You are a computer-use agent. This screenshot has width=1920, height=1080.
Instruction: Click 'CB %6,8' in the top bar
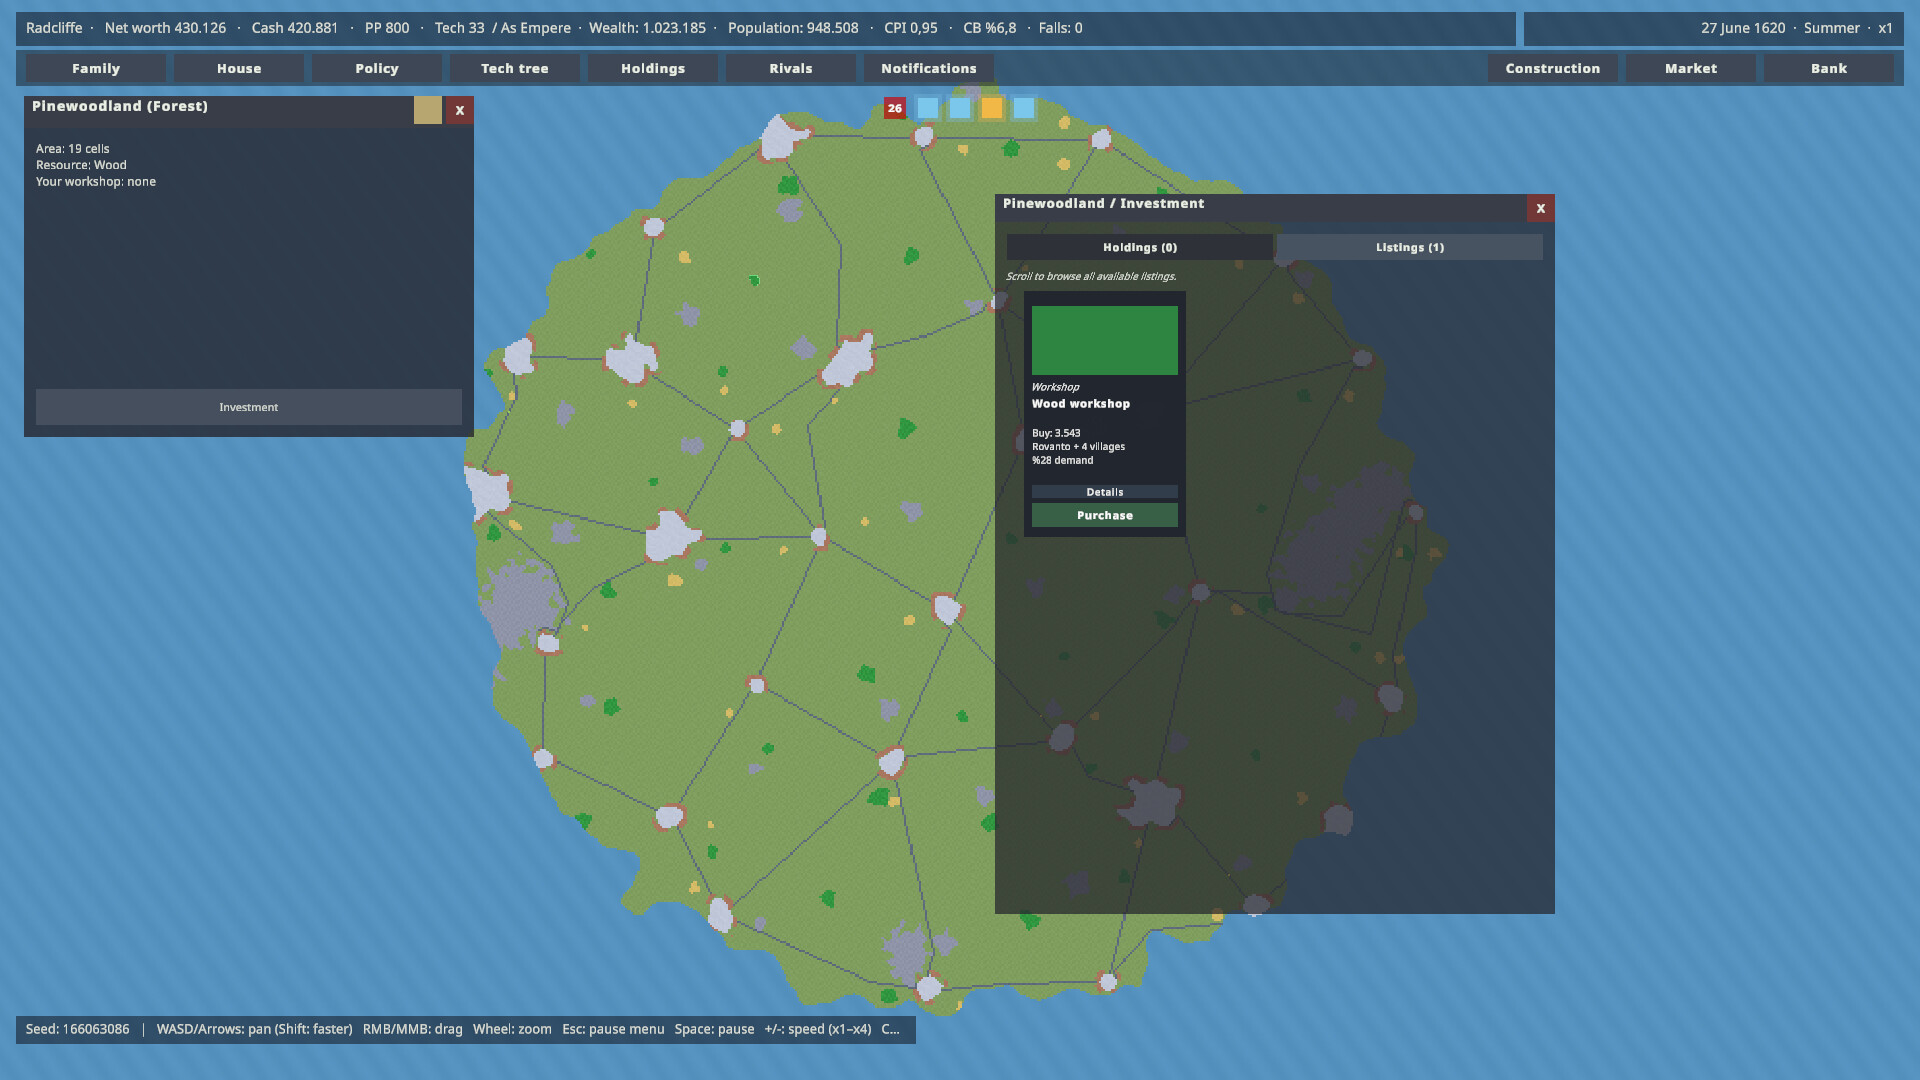(989, 28)
